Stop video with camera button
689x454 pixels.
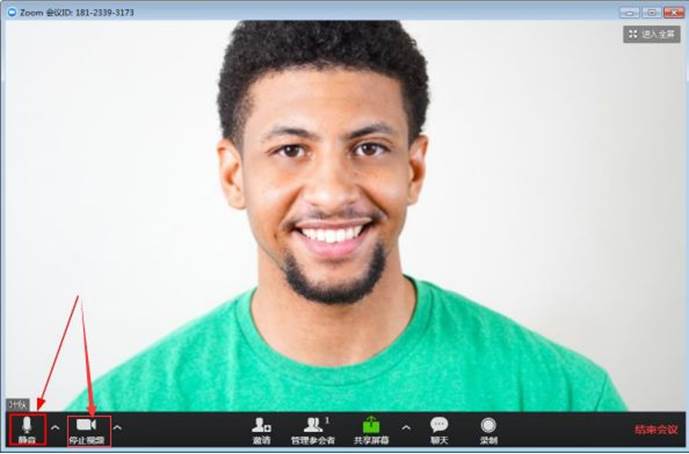click(87, 431)
